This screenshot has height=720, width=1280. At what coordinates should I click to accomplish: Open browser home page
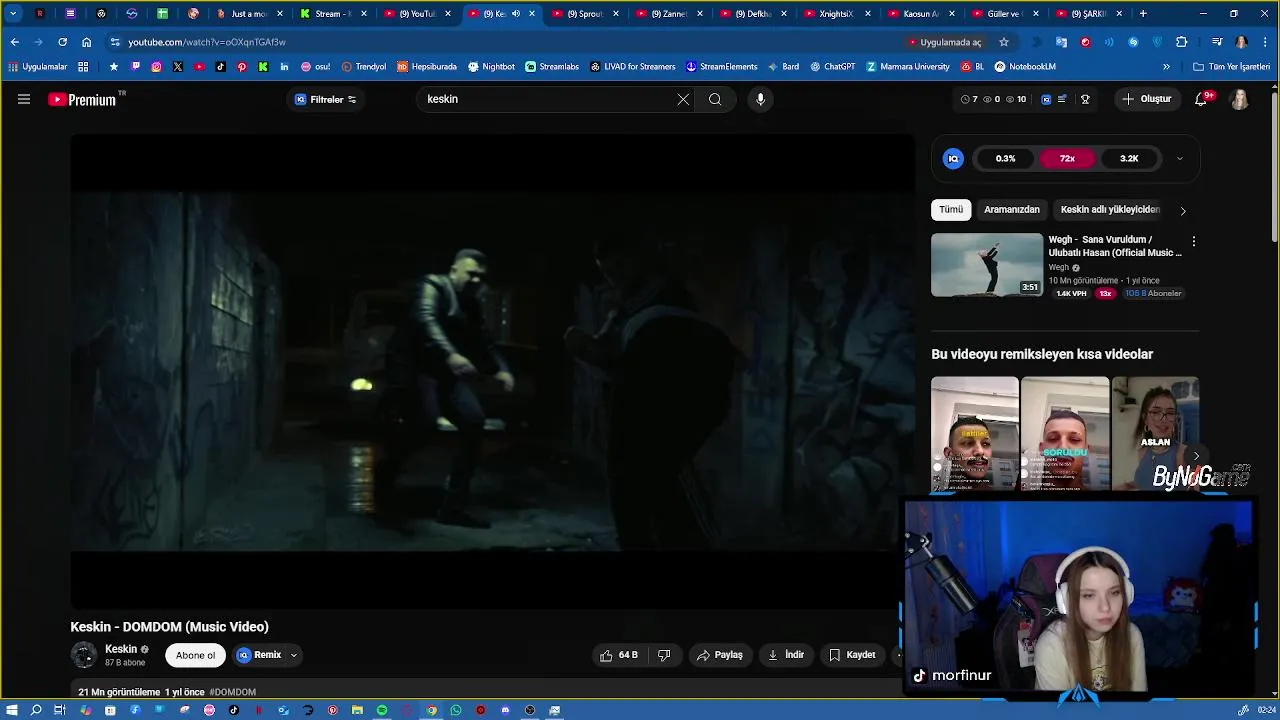point(86,42)
